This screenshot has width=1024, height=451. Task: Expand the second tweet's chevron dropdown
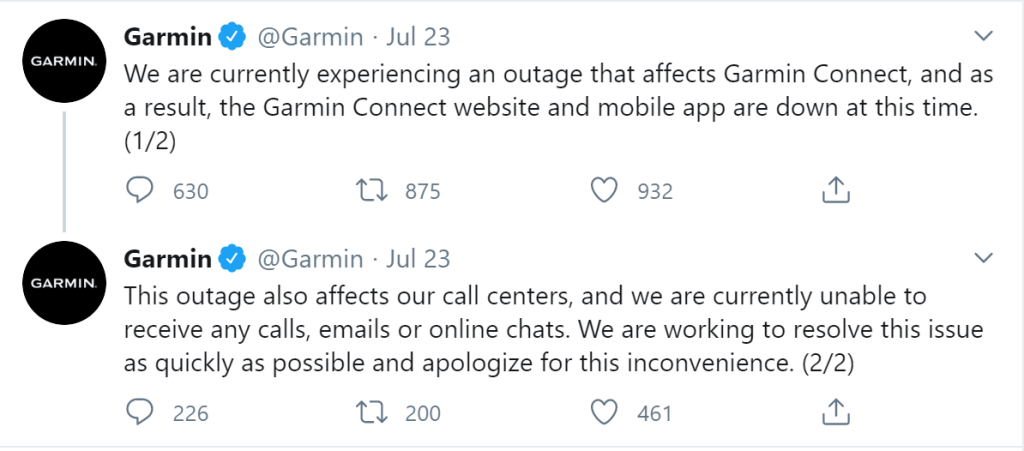[x=983, y=258]
